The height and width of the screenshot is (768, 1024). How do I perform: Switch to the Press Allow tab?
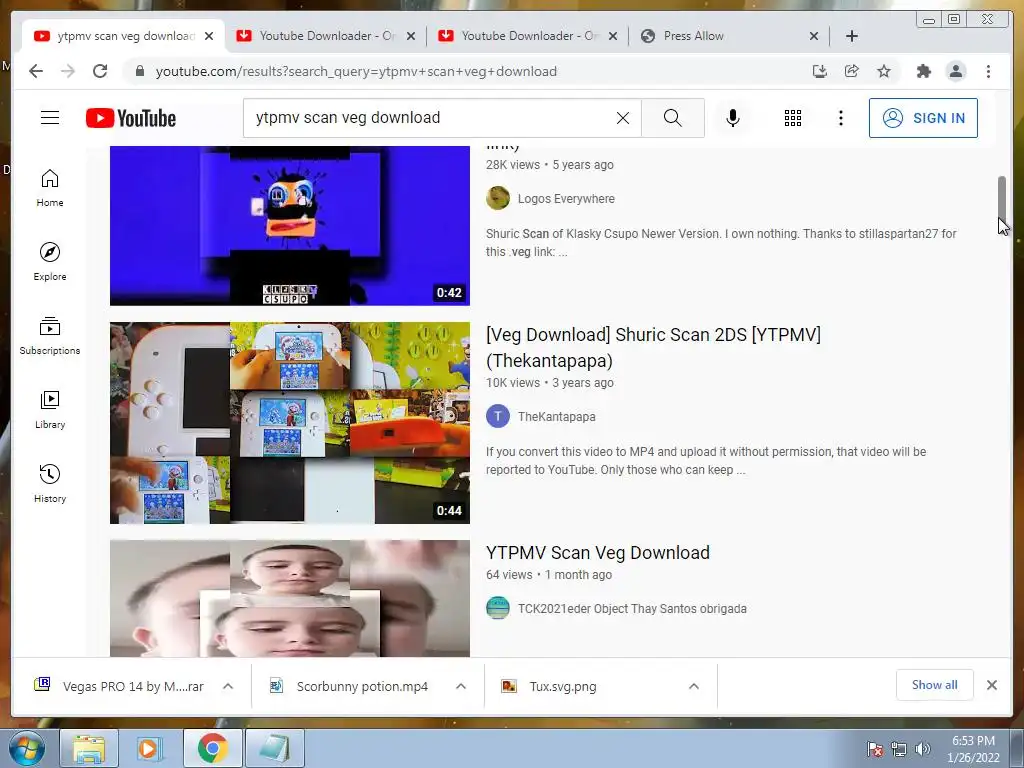click(728, 36)
